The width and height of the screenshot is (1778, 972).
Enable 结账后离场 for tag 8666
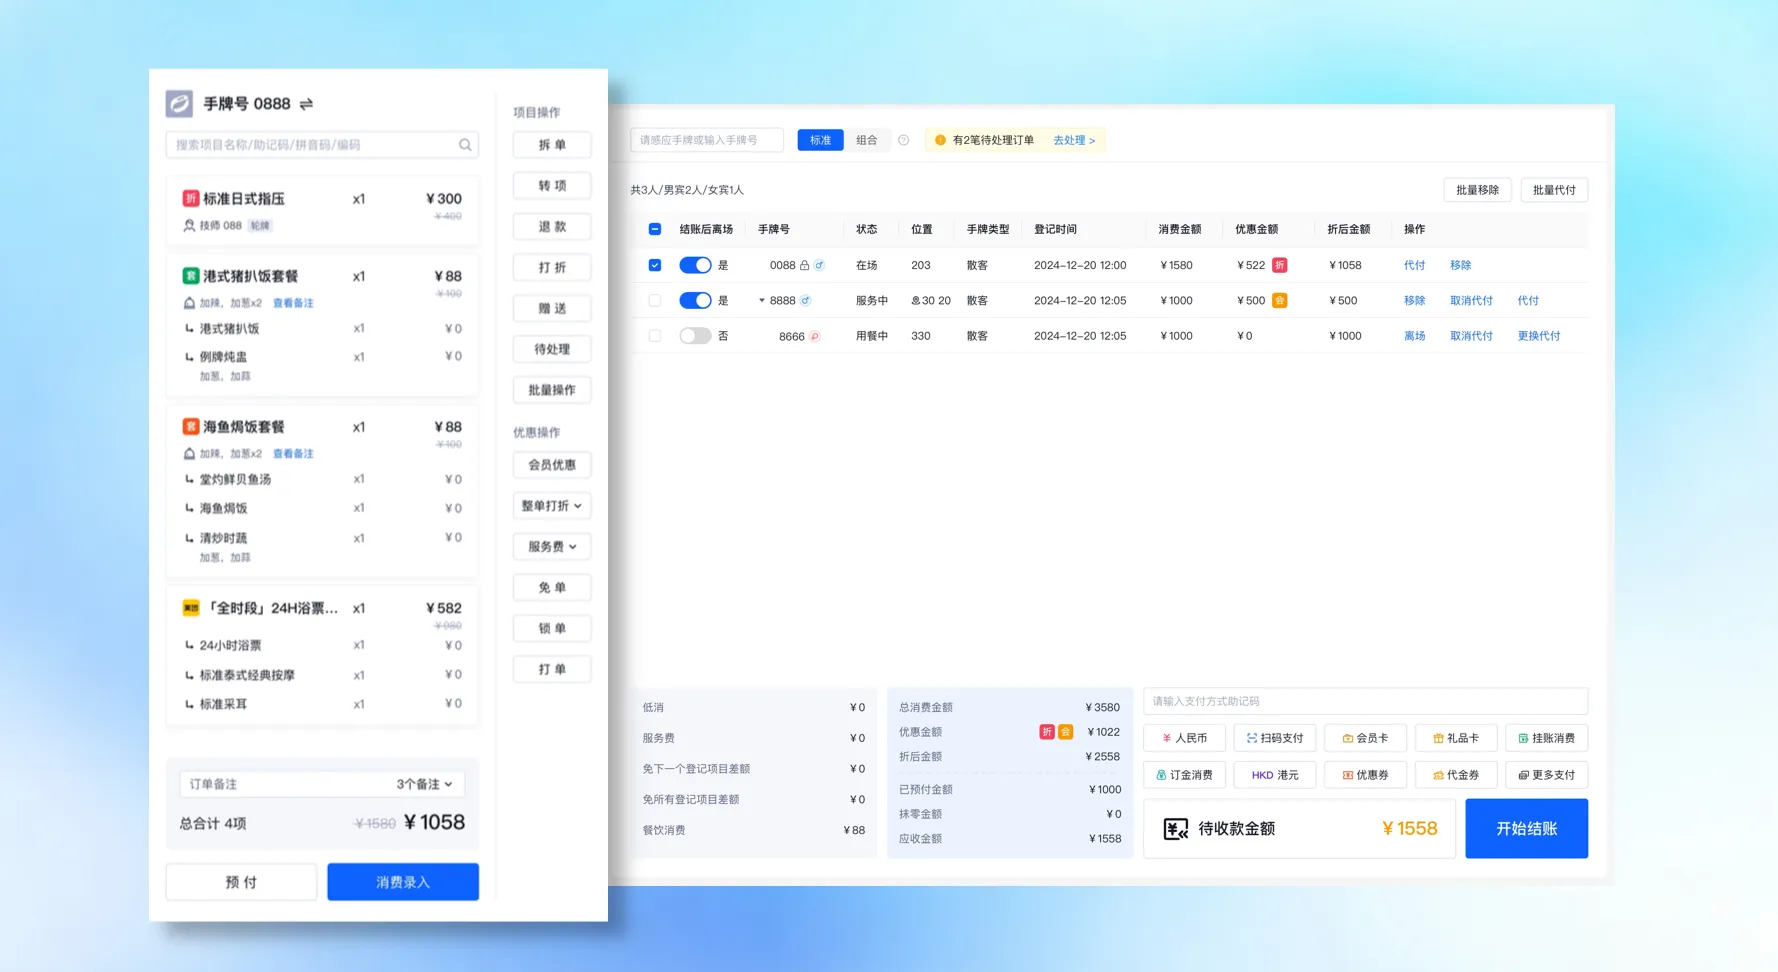[696, 335]
